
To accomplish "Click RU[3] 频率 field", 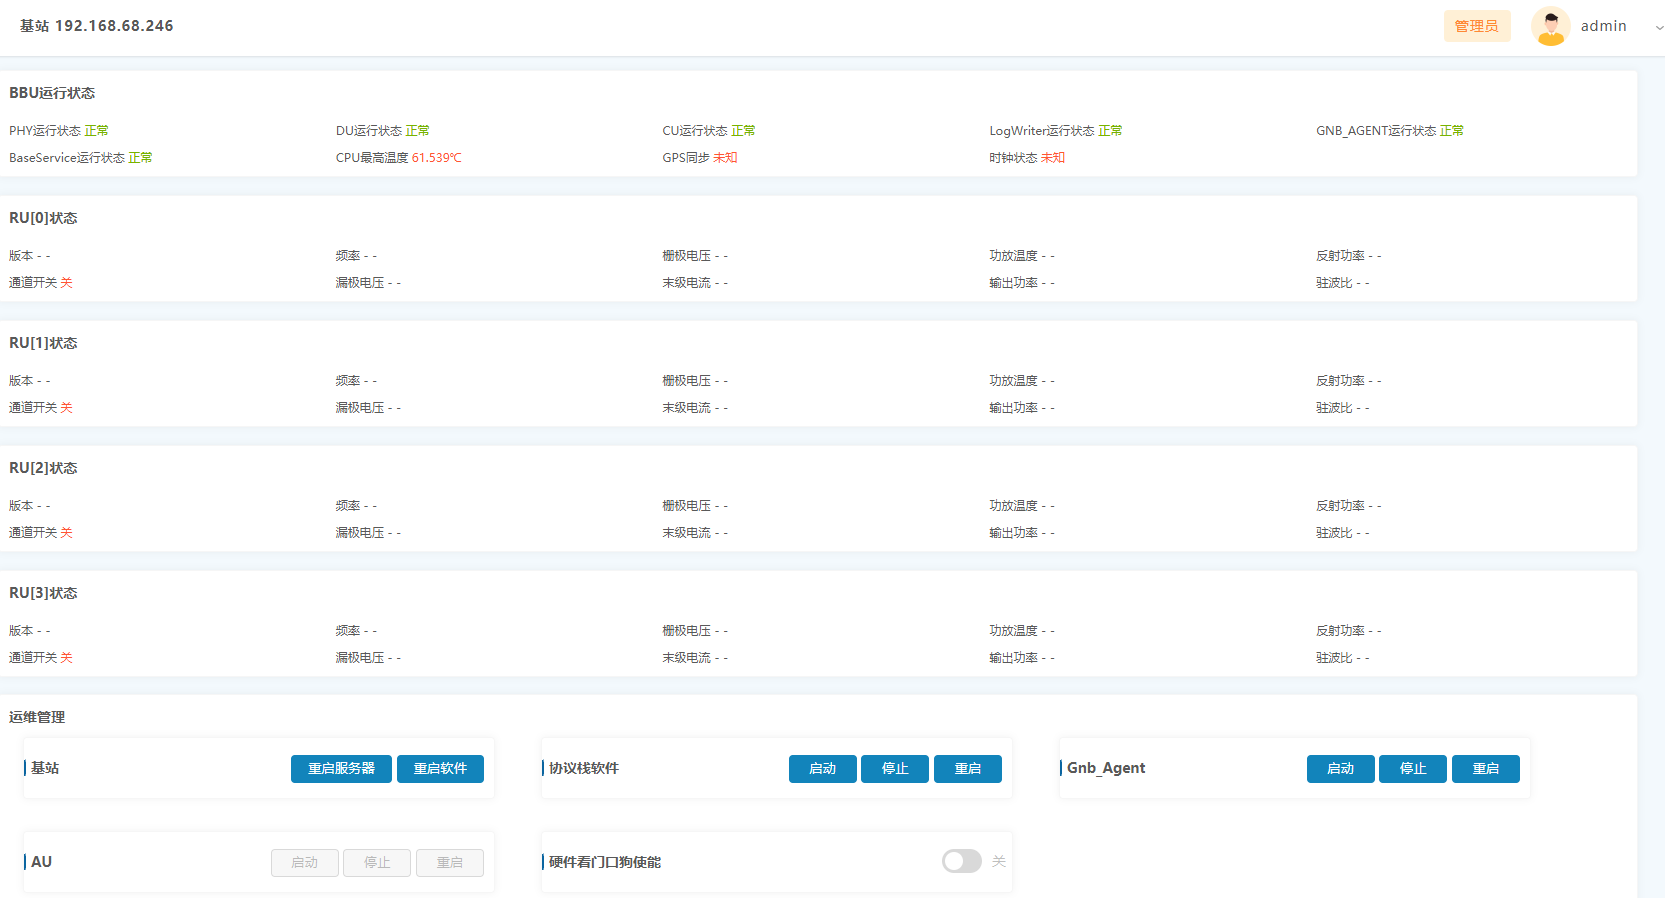I will (356, 631).
